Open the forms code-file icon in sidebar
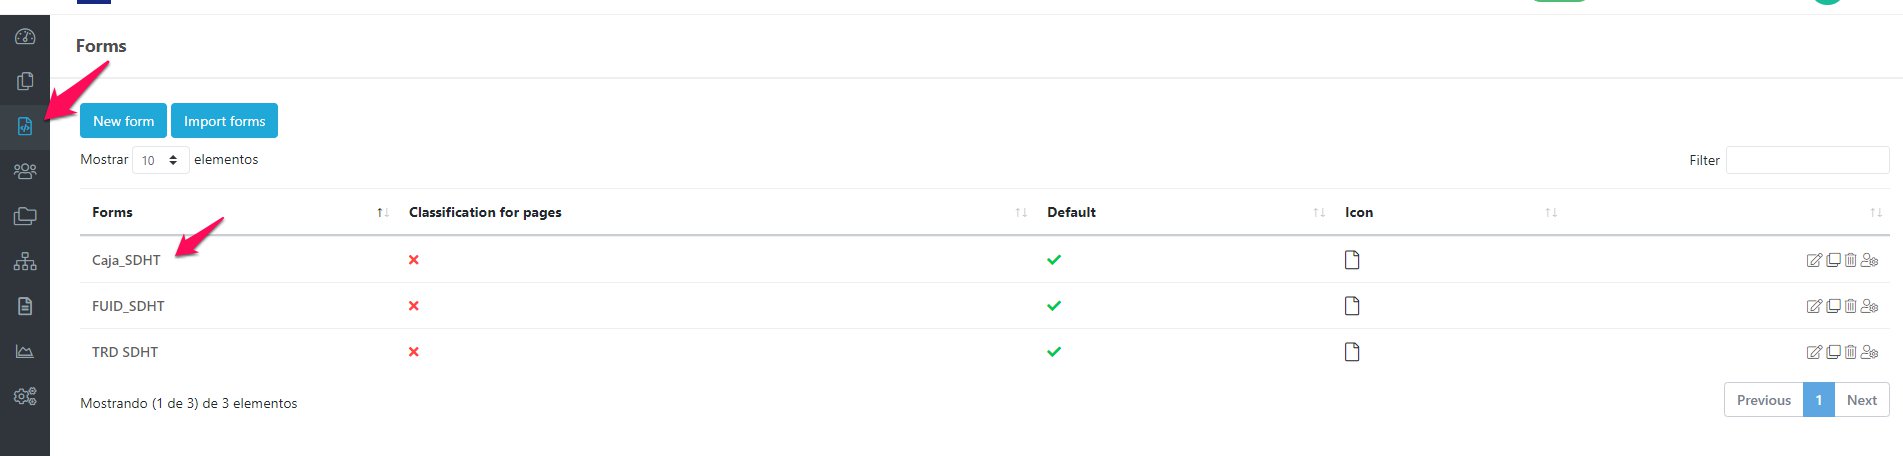The height and width of the screenshot is (456, 1903). (x=25, y=126)
